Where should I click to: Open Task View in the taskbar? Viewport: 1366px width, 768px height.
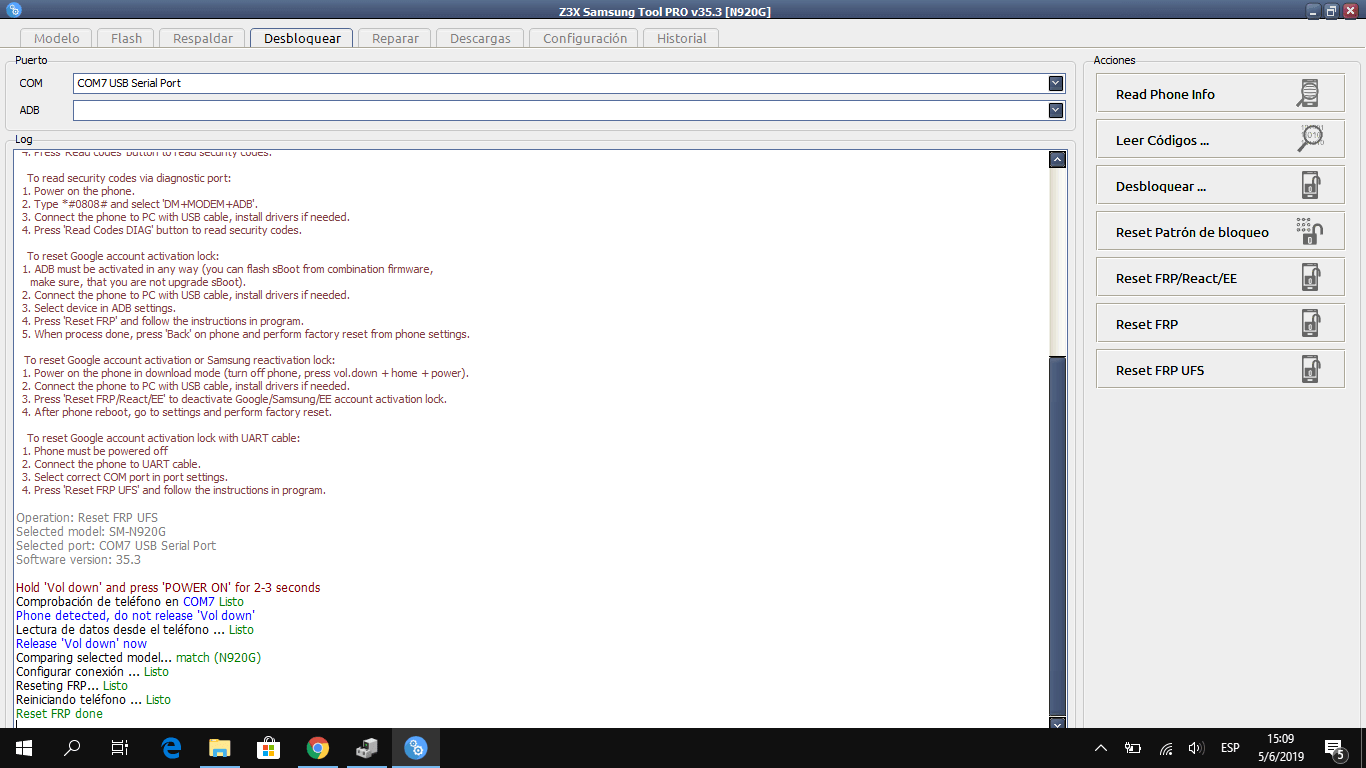point(120,748)
